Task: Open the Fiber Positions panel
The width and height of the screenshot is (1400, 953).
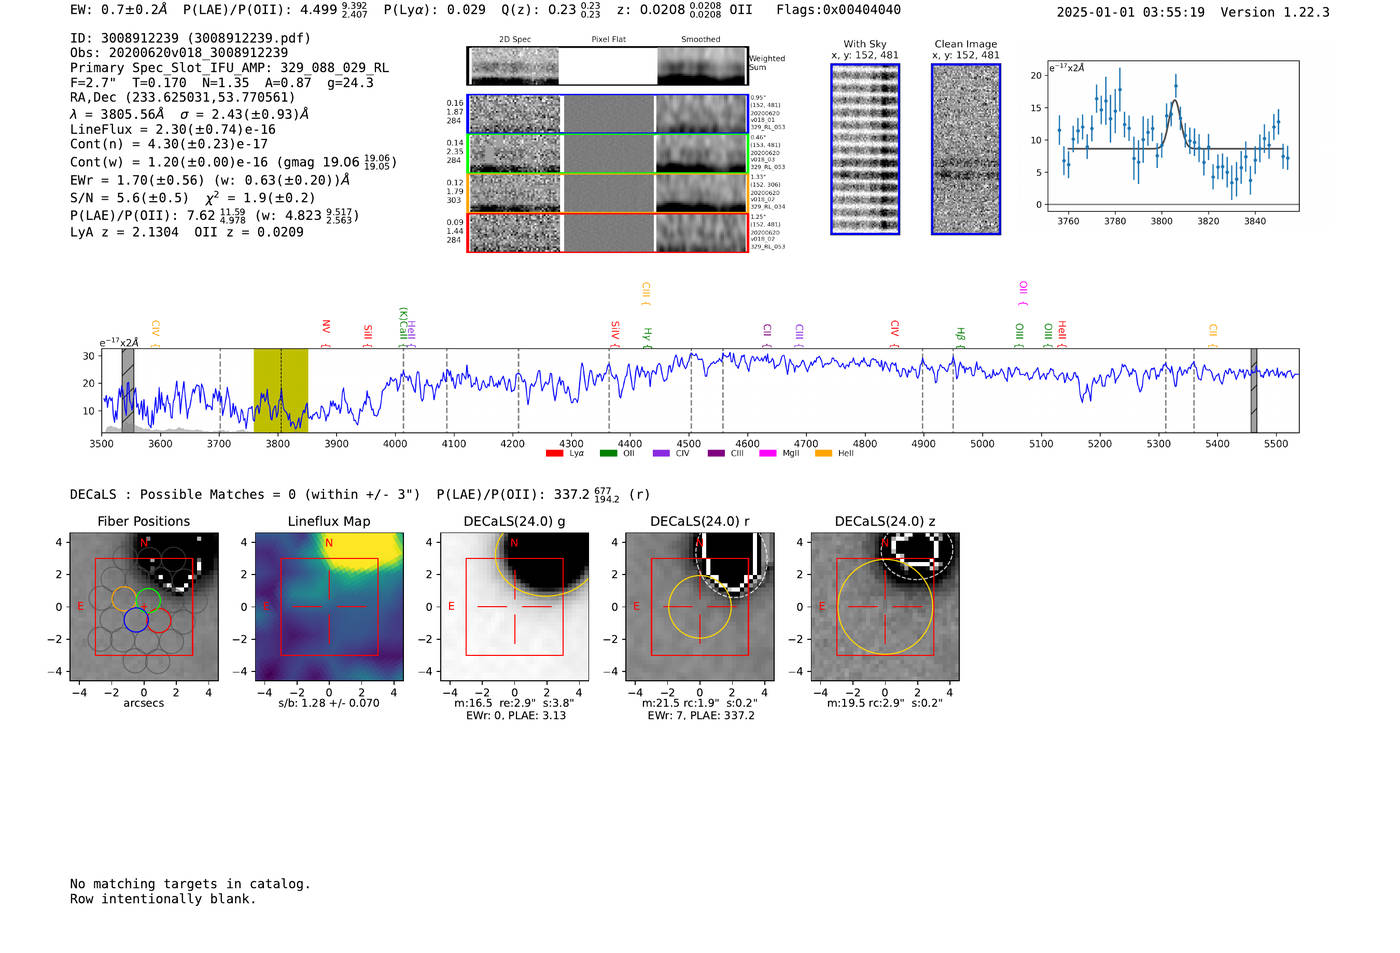Action: tap(144, 607)
